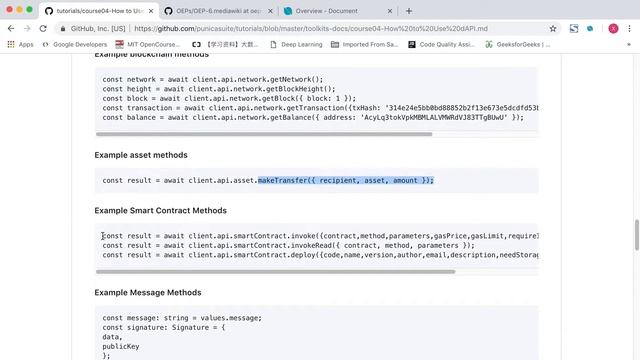Click the getBlock({ block: 1 }) line
Viewport: 640px width, 360px height.
point(229,98)
